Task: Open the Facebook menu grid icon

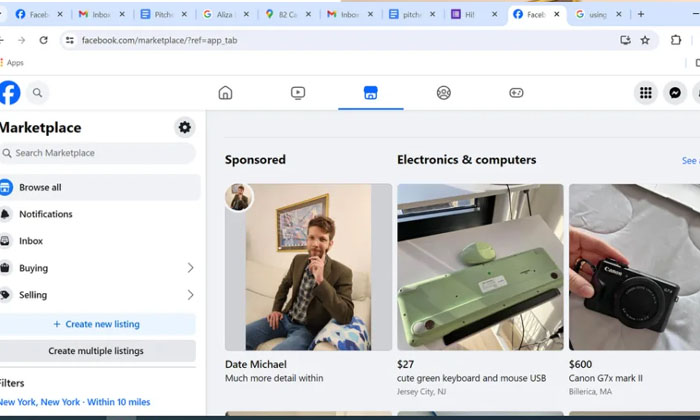Action: (x=645, y=93)
